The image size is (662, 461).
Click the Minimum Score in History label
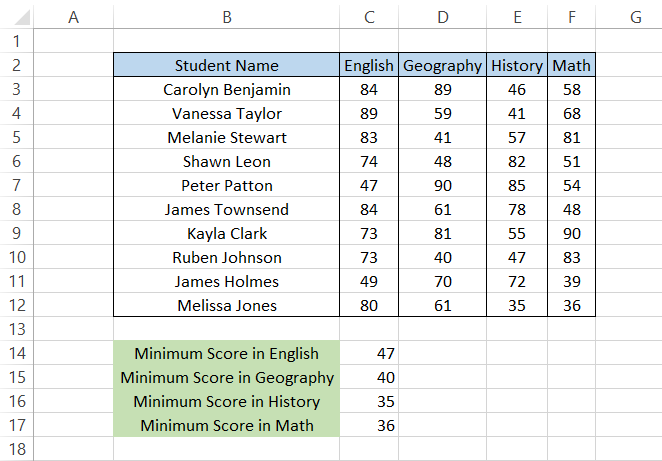click(x=227, y=402)
